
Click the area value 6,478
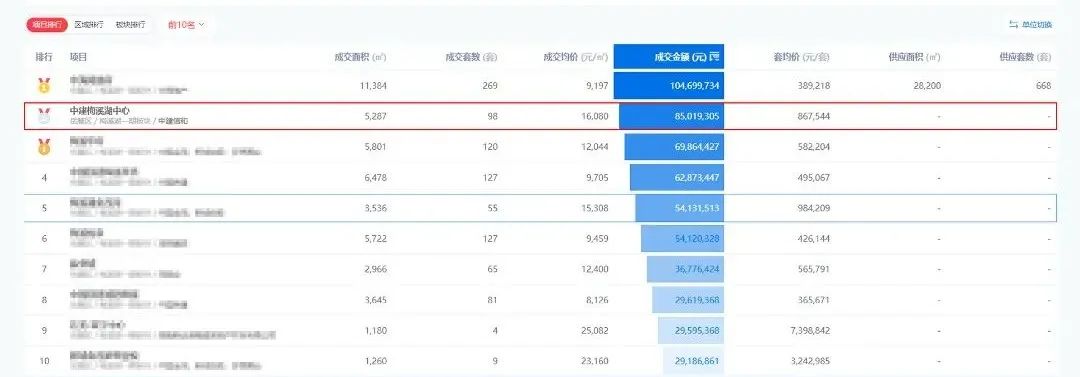(x=375, y=177)
